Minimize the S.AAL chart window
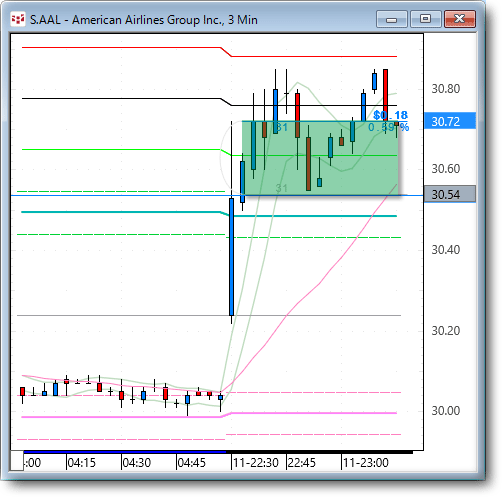Screen dimensions: 503x498 click(392, 19)
